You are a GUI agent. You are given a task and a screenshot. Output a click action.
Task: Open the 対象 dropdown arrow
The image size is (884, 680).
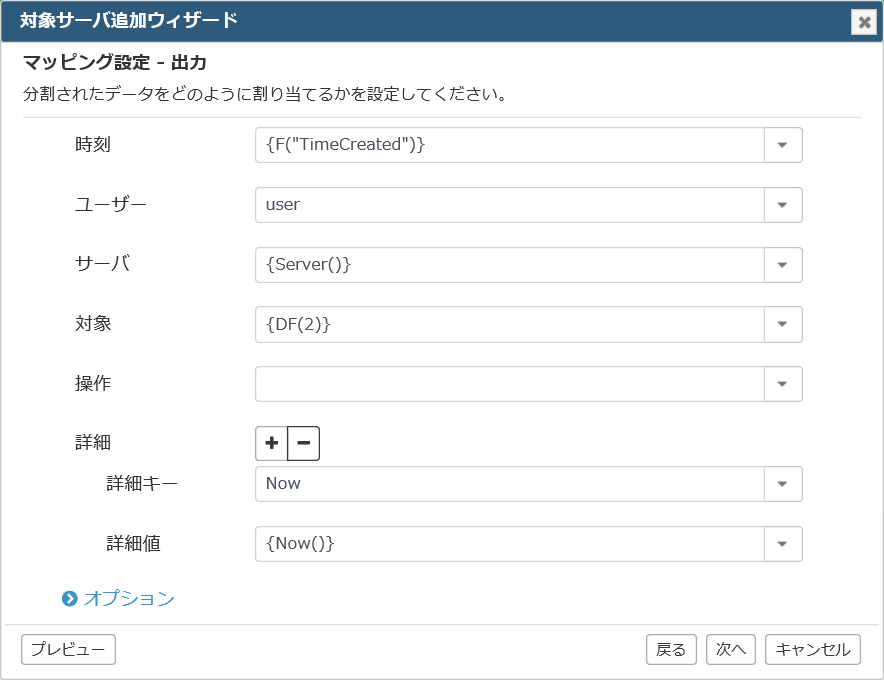tap(783, 324)
